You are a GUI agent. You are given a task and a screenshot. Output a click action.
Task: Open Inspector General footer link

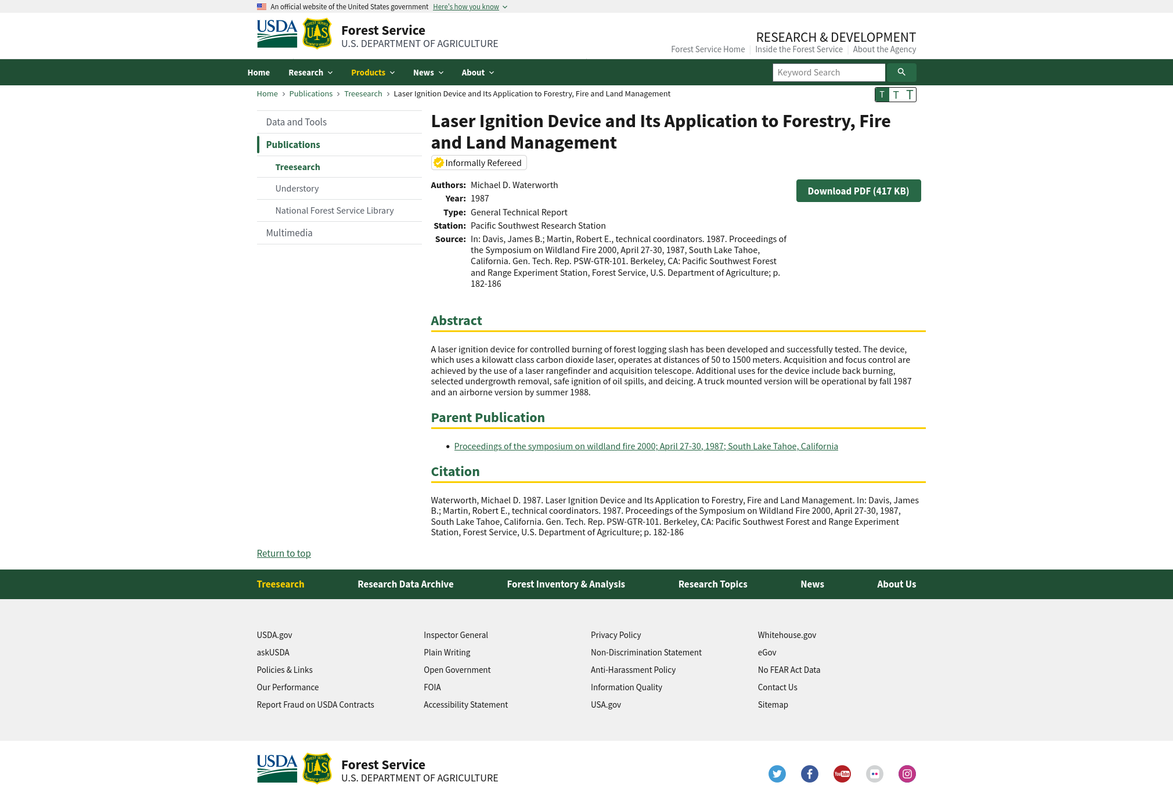tap(456, 635)
